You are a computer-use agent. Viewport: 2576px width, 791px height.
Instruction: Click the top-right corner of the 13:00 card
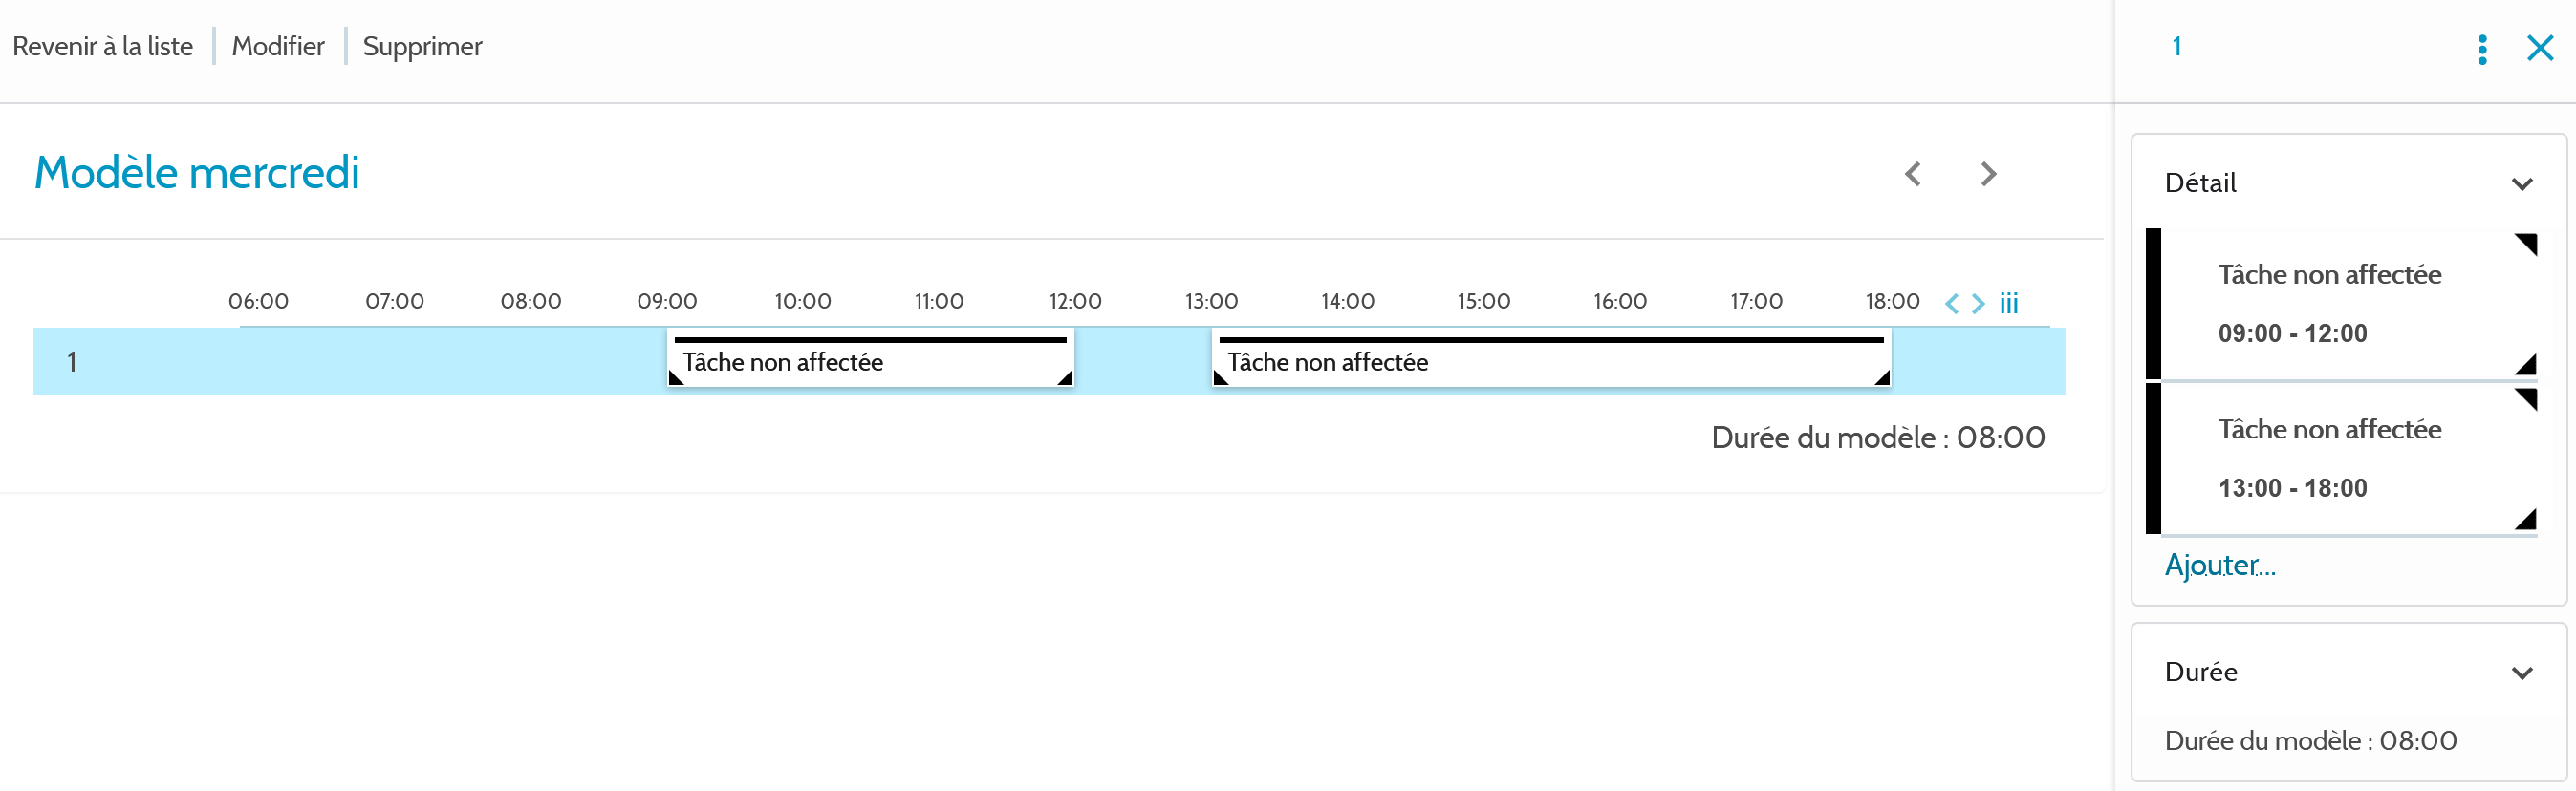coord(2527,399)
